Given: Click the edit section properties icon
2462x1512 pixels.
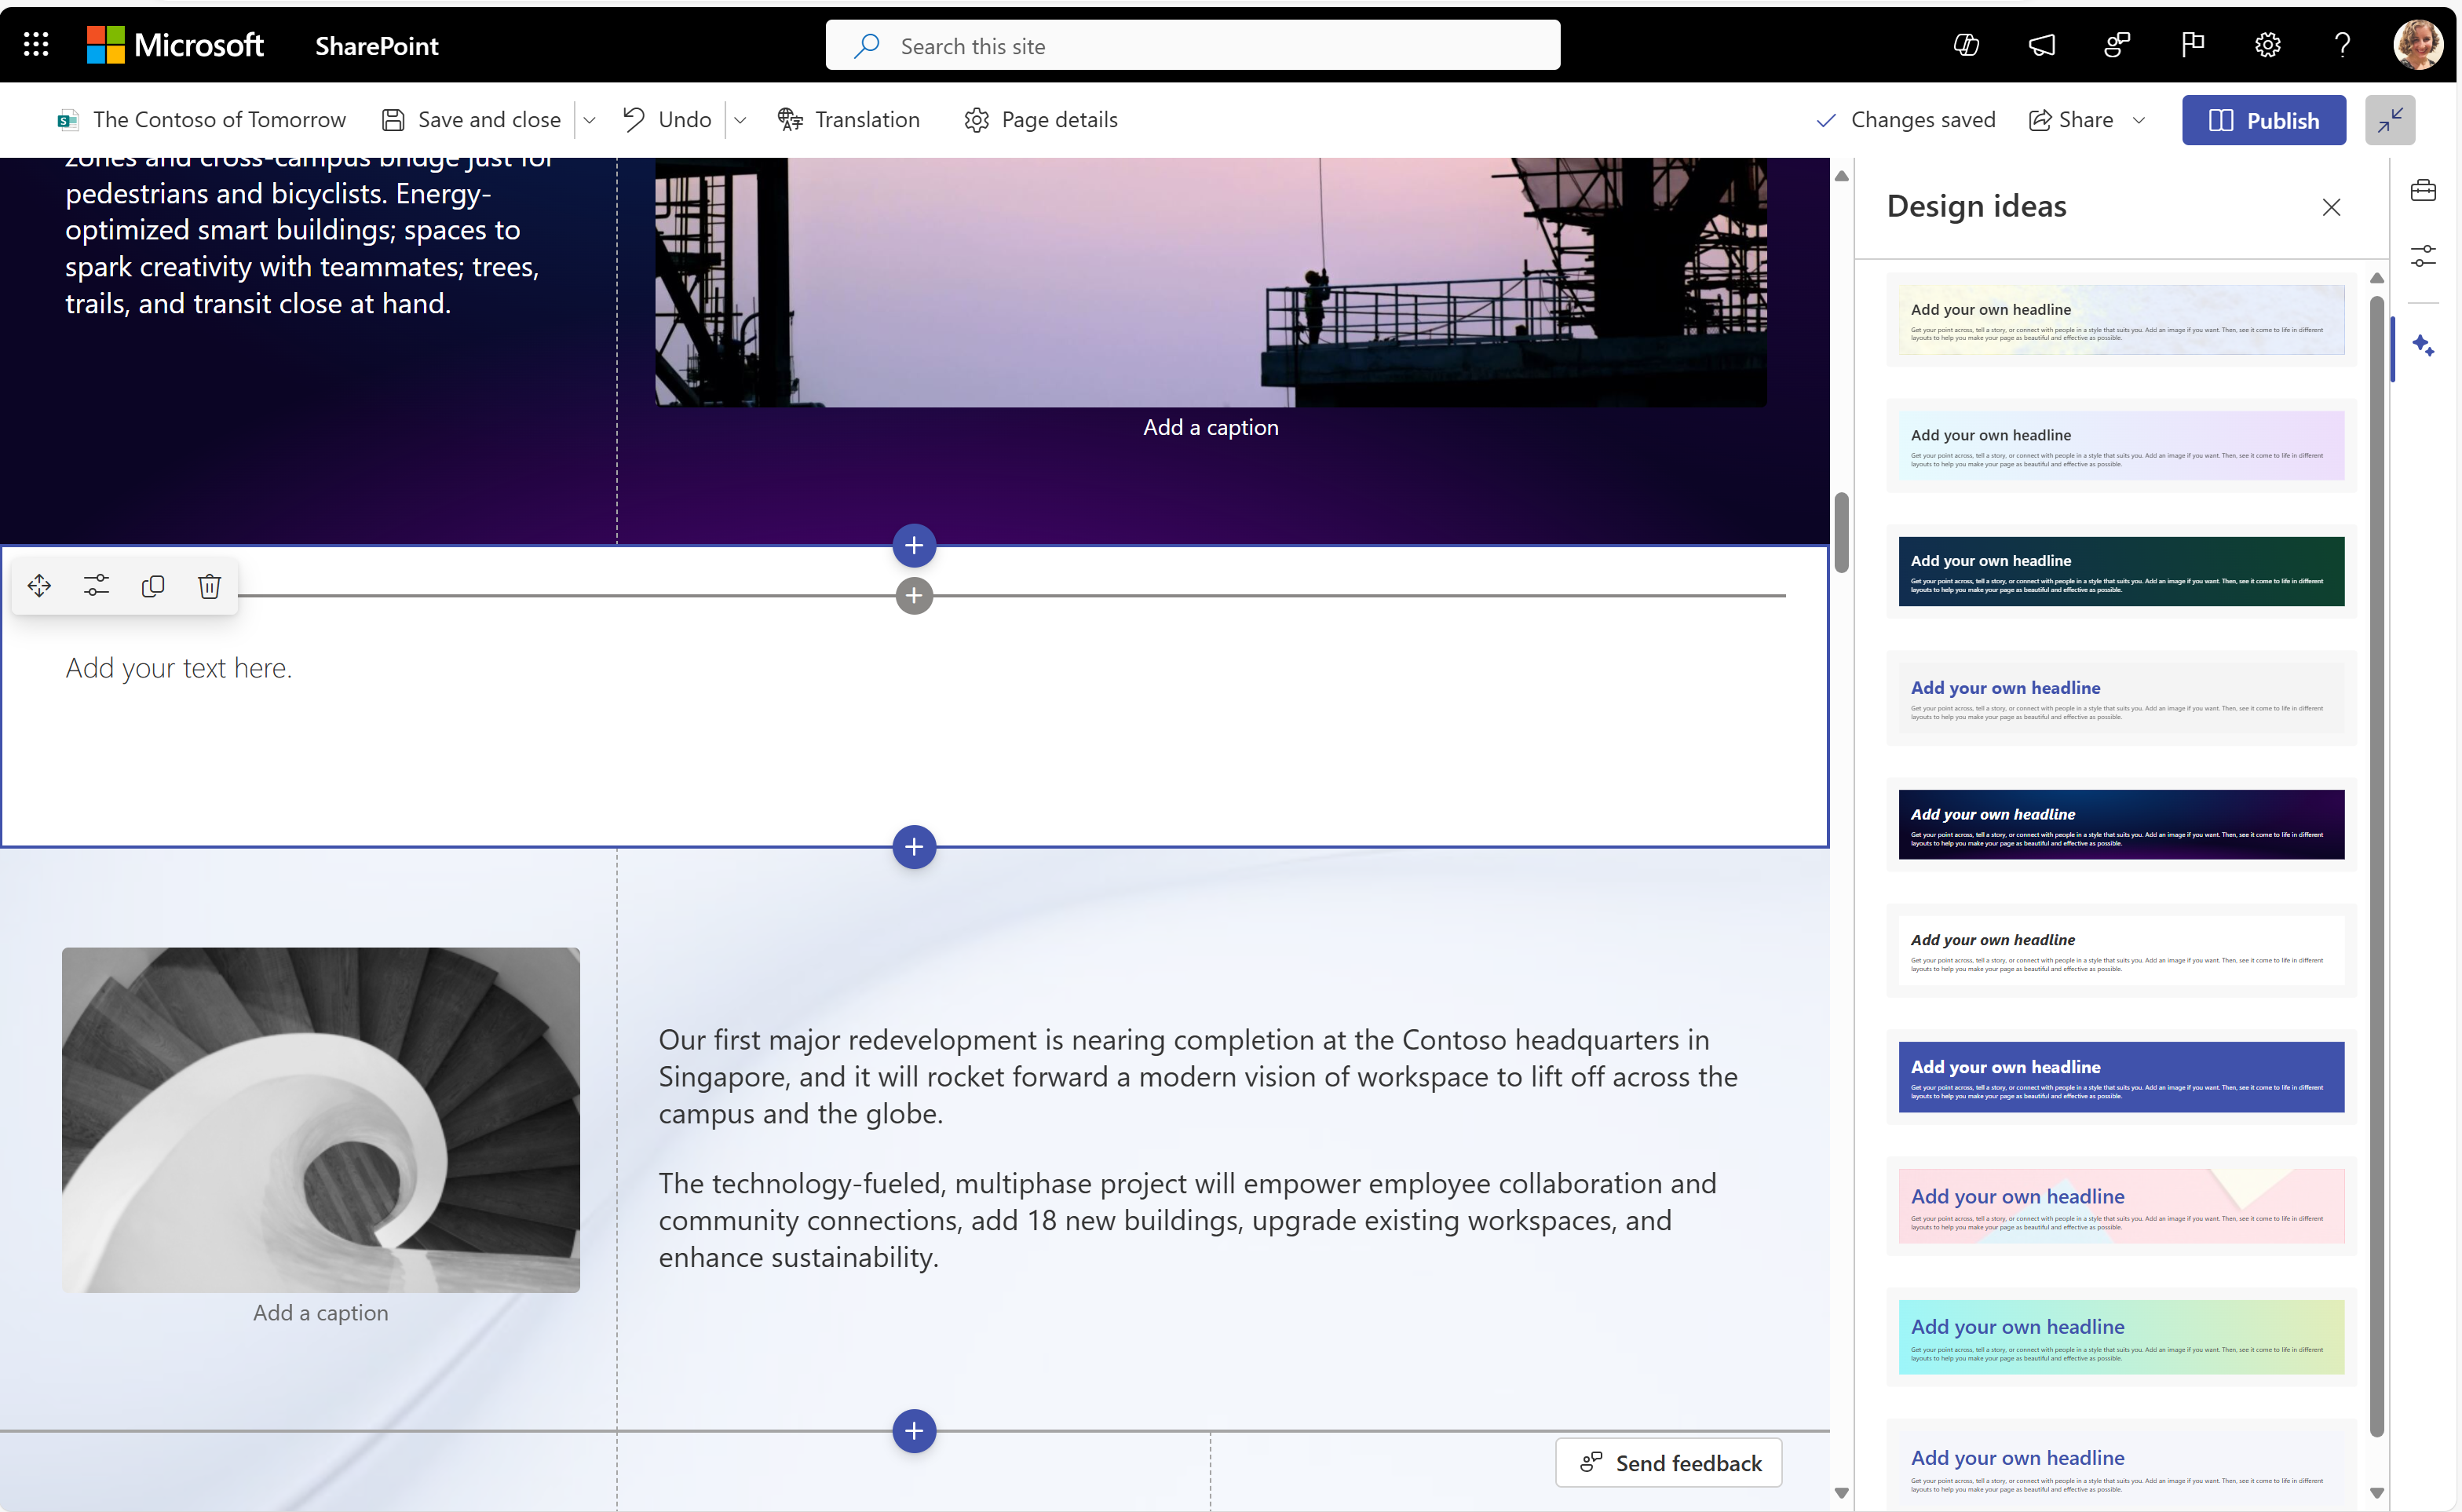Looking at the screenshot, I should coord(95,586).
